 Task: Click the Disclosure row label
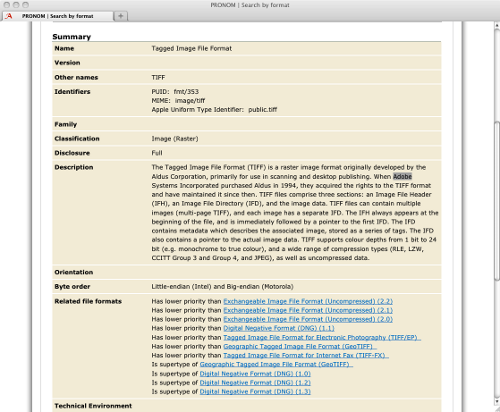(x=72, y=153)
